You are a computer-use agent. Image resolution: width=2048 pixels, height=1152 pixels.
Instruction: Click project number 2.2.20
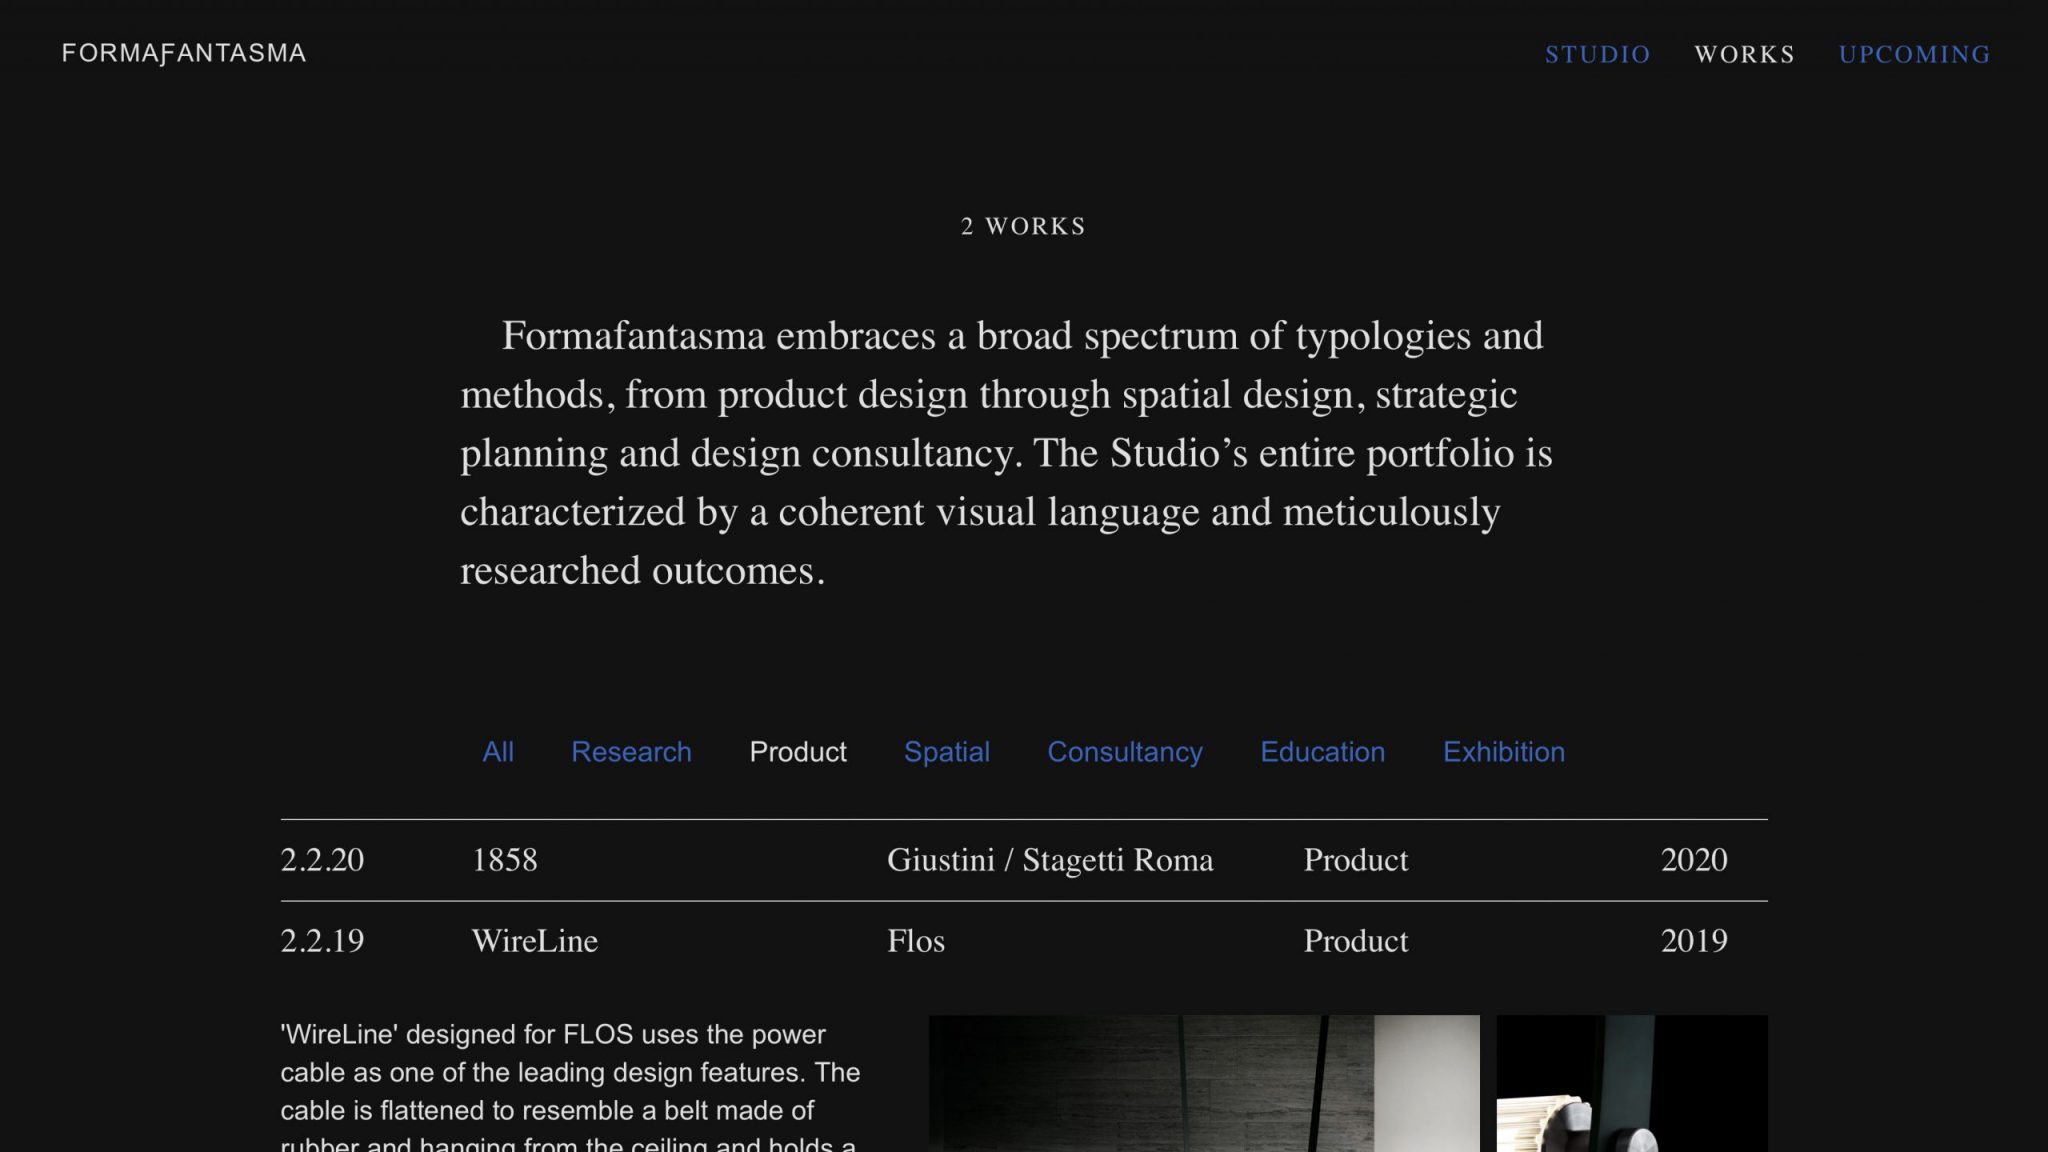click(x=322, y=860)
